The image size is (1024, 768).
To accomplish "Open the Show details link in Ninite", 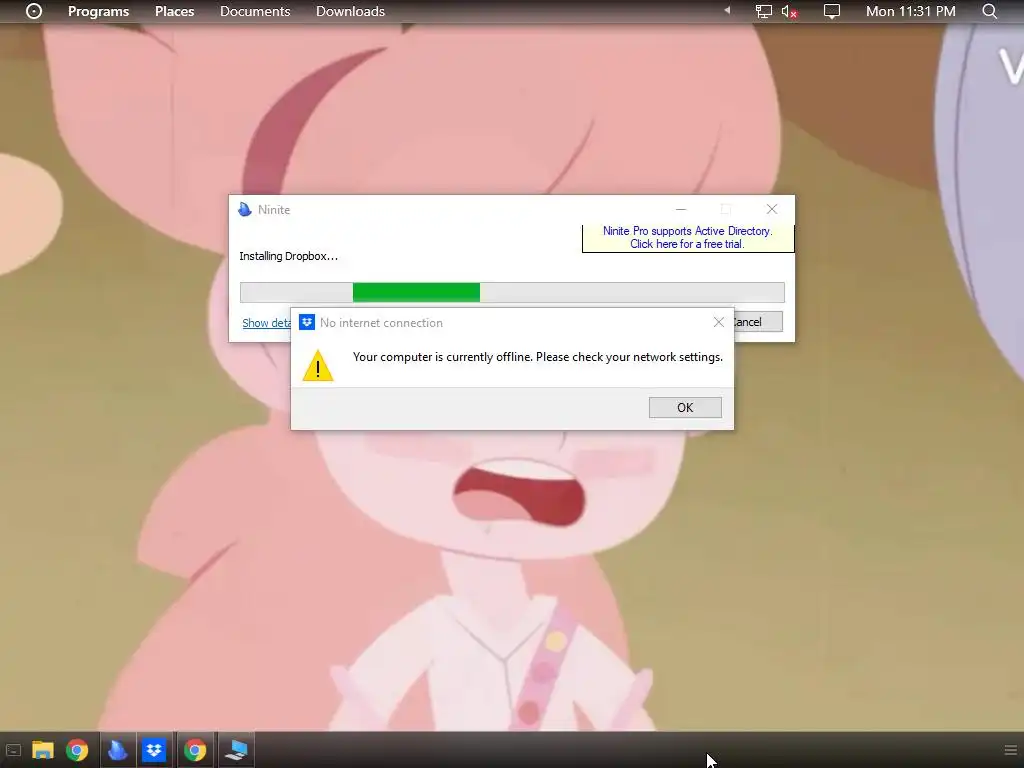I will click(x=266, y=323).
